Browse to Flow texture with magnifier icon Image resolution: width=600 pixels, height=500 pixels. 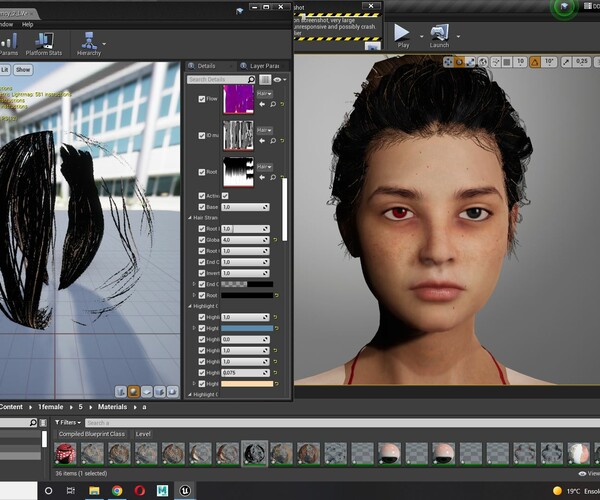[x=273, y=104]
